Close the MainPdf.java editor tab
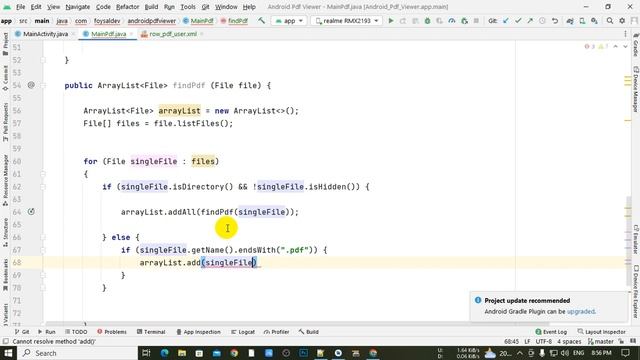 [131, 34]
